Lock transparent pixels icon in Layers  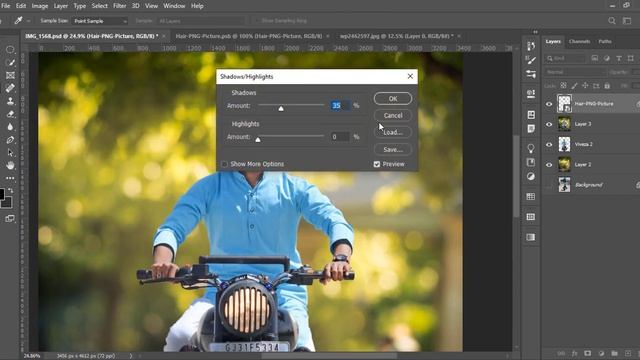[x=563, y=86]
